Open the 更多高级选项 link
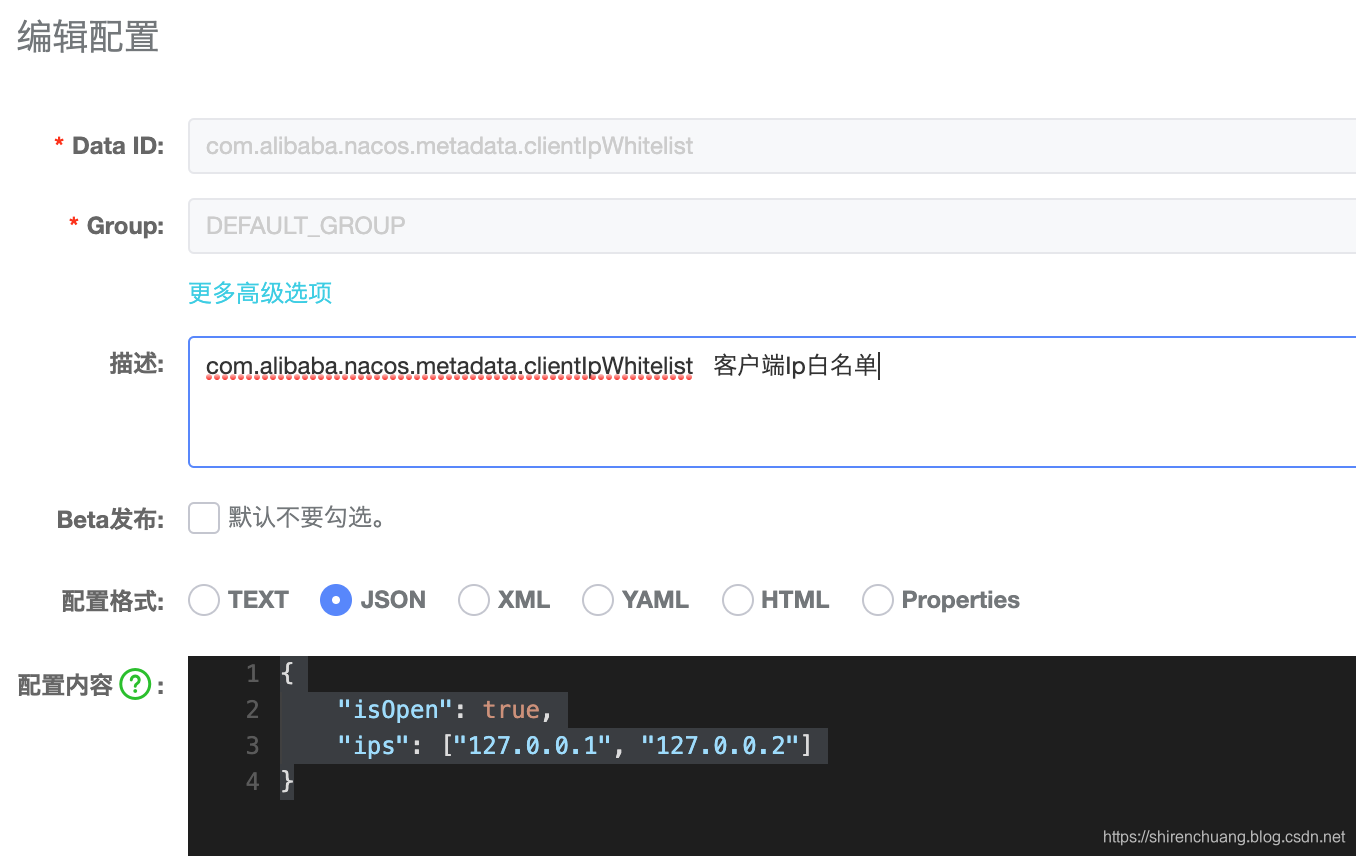 (260, 293)
